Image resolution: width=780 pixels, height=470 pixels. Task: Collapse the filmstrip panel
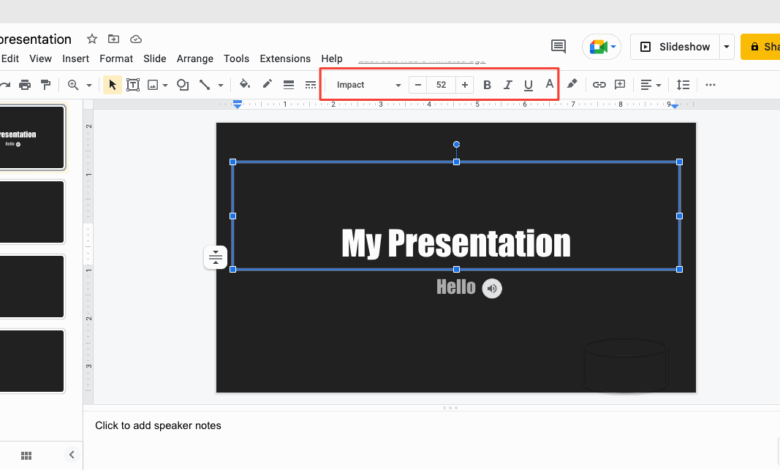click(x=72, y=455)
